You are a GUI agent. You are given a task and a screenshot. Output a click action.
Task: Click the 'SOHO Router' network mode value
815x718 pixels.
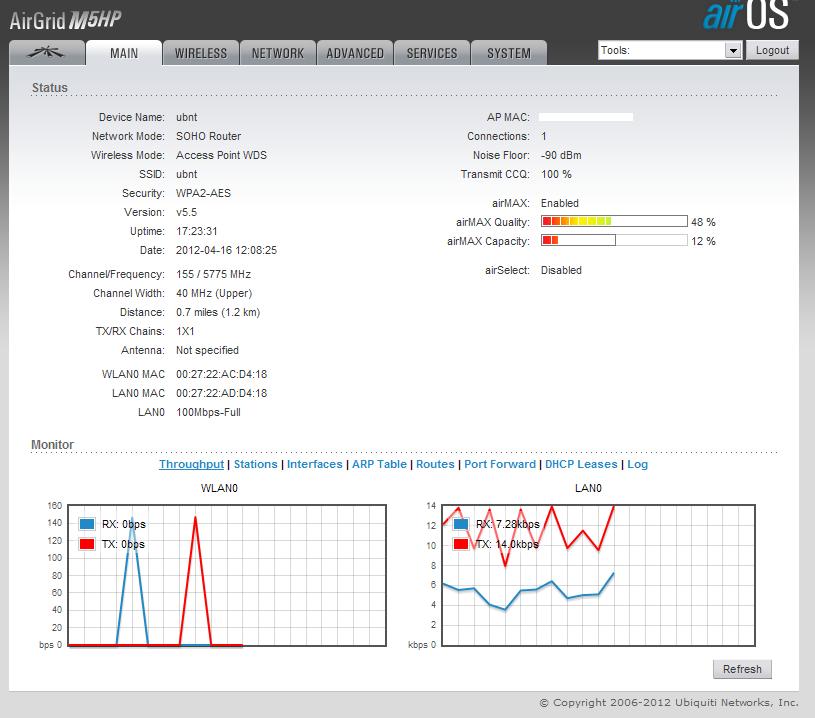[208, 136]
